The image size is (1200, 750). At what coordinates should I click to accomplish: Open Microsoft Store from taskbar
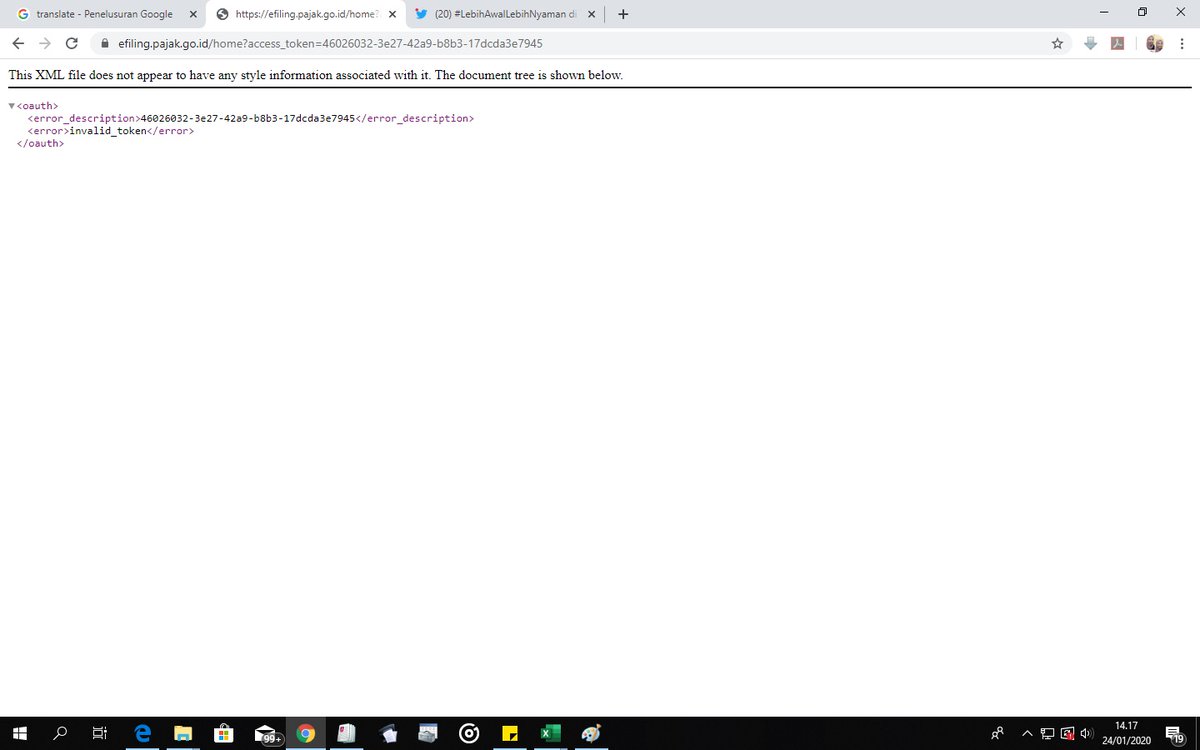(224, 733)
